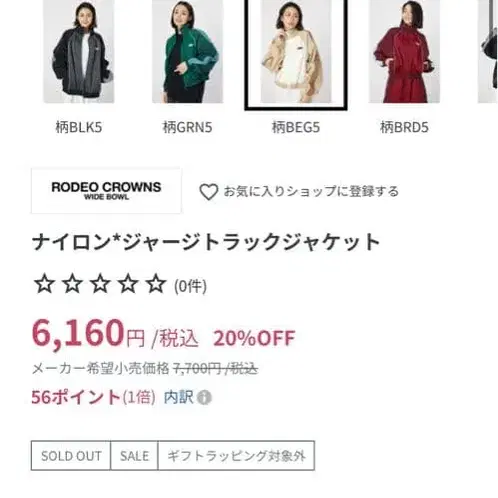Click the SALE tag
Viewport: 498px width, 498px height.
pos(134,456)
